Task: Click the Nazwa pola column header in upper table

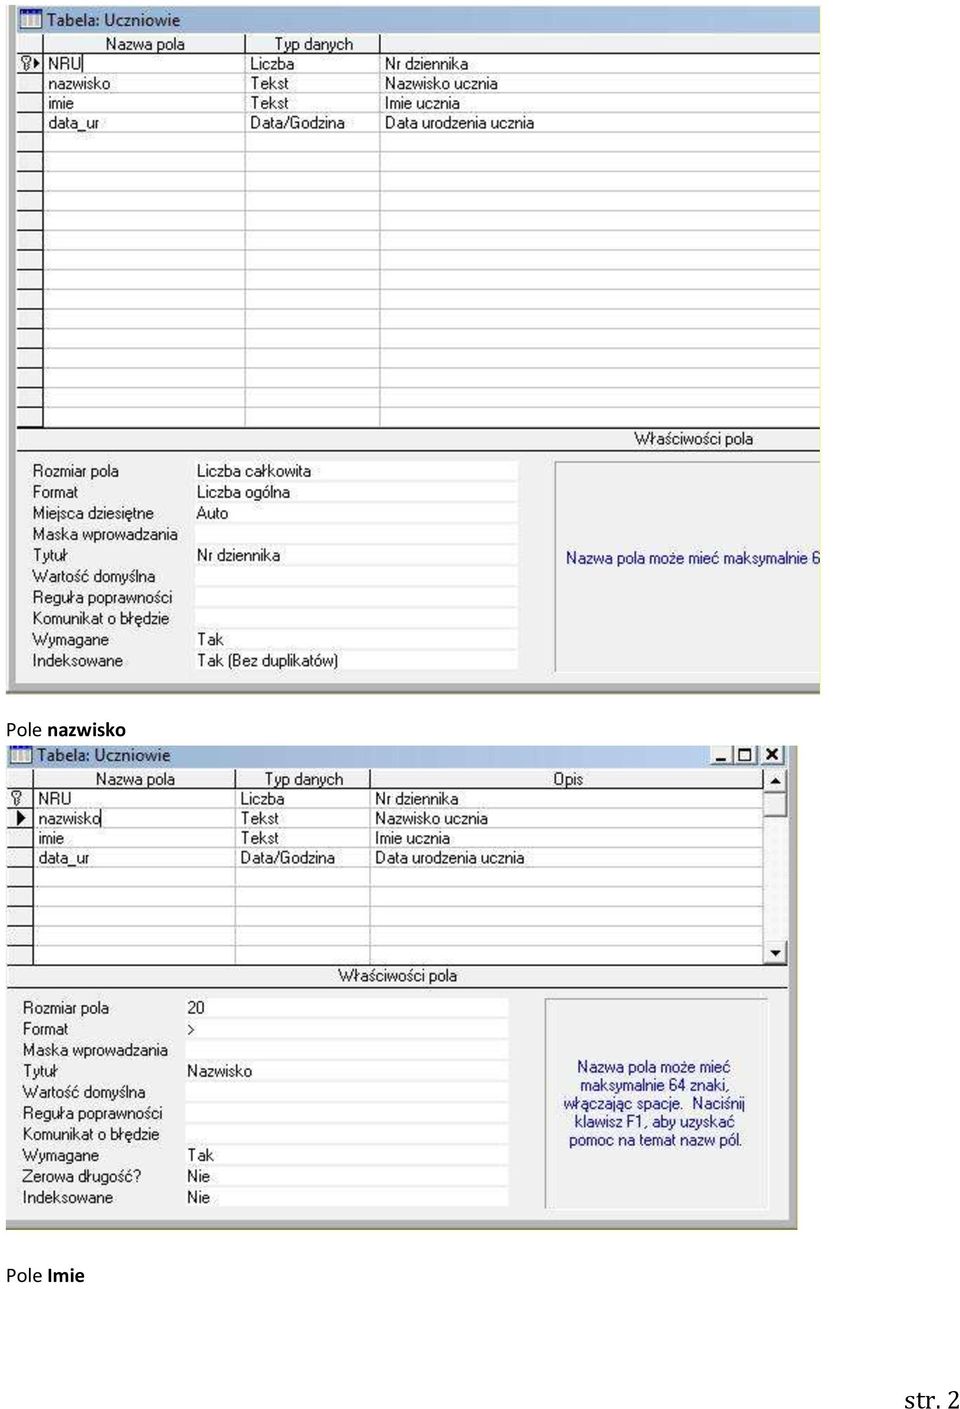Action: pyautogui.click(x=145, y=44)
